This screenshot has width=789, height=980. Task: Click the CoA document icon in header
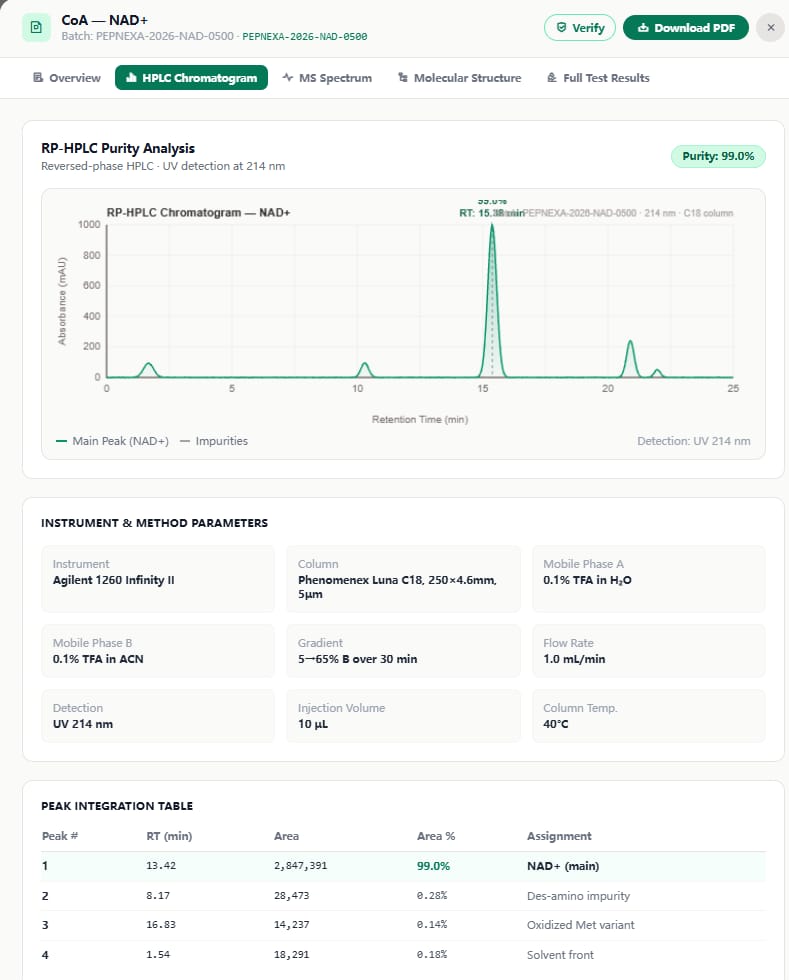click(x=36, y=28)
